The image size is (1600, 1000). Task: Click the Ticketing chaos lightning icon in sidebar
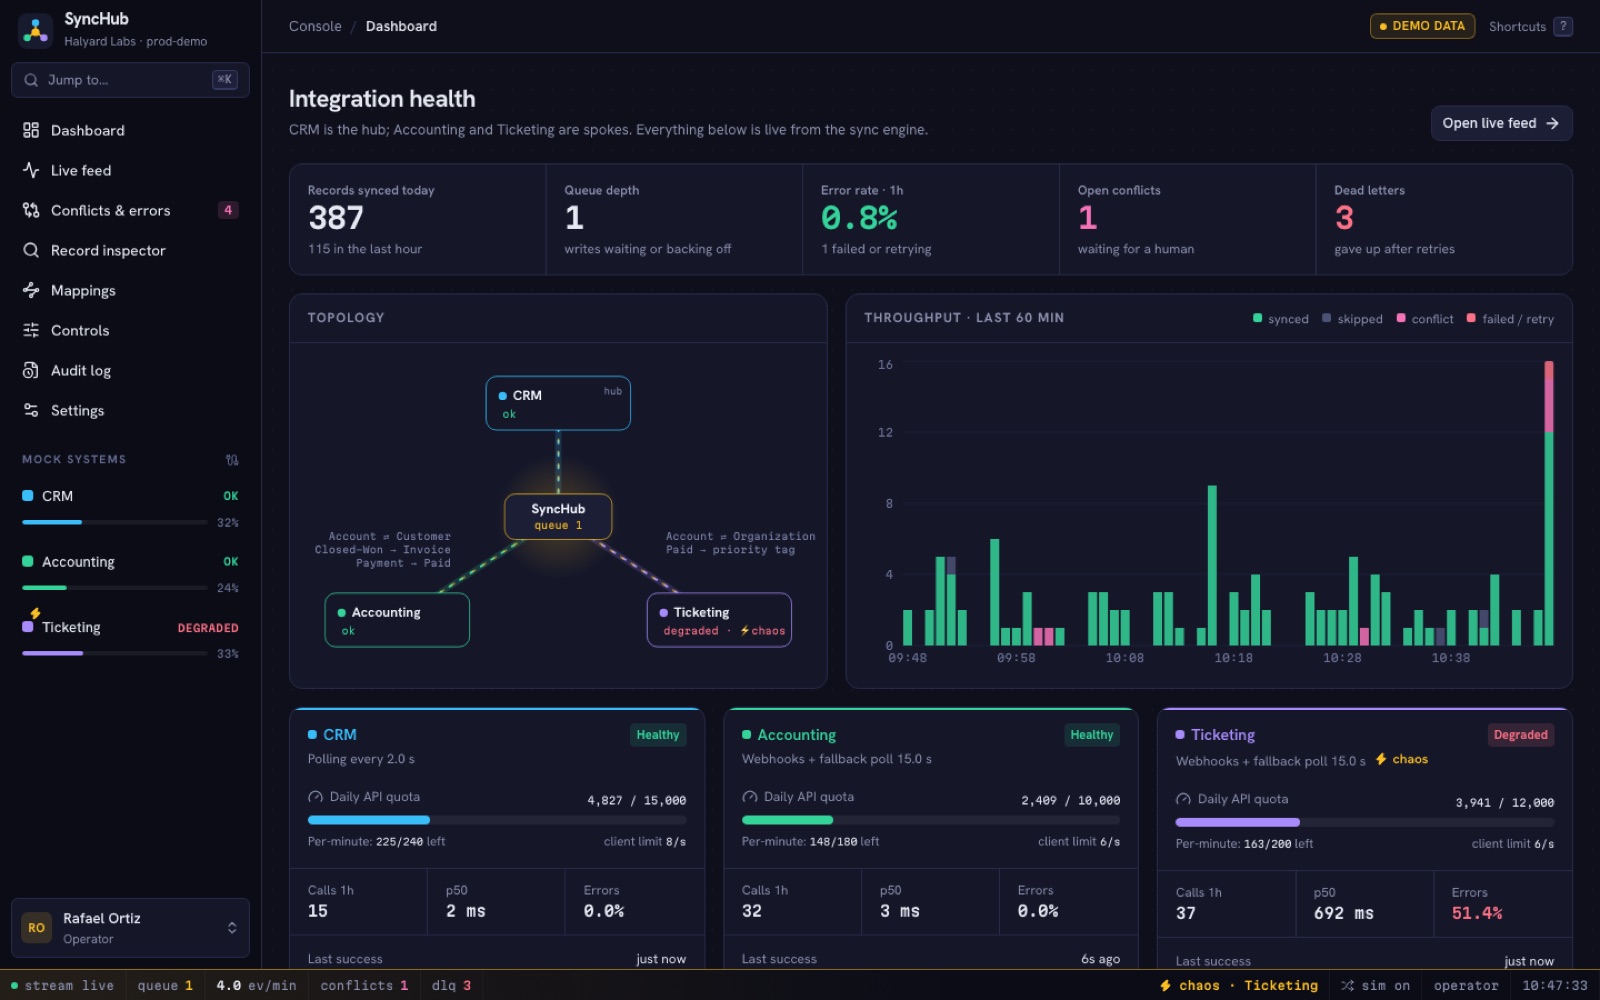[x=35, y=613]
